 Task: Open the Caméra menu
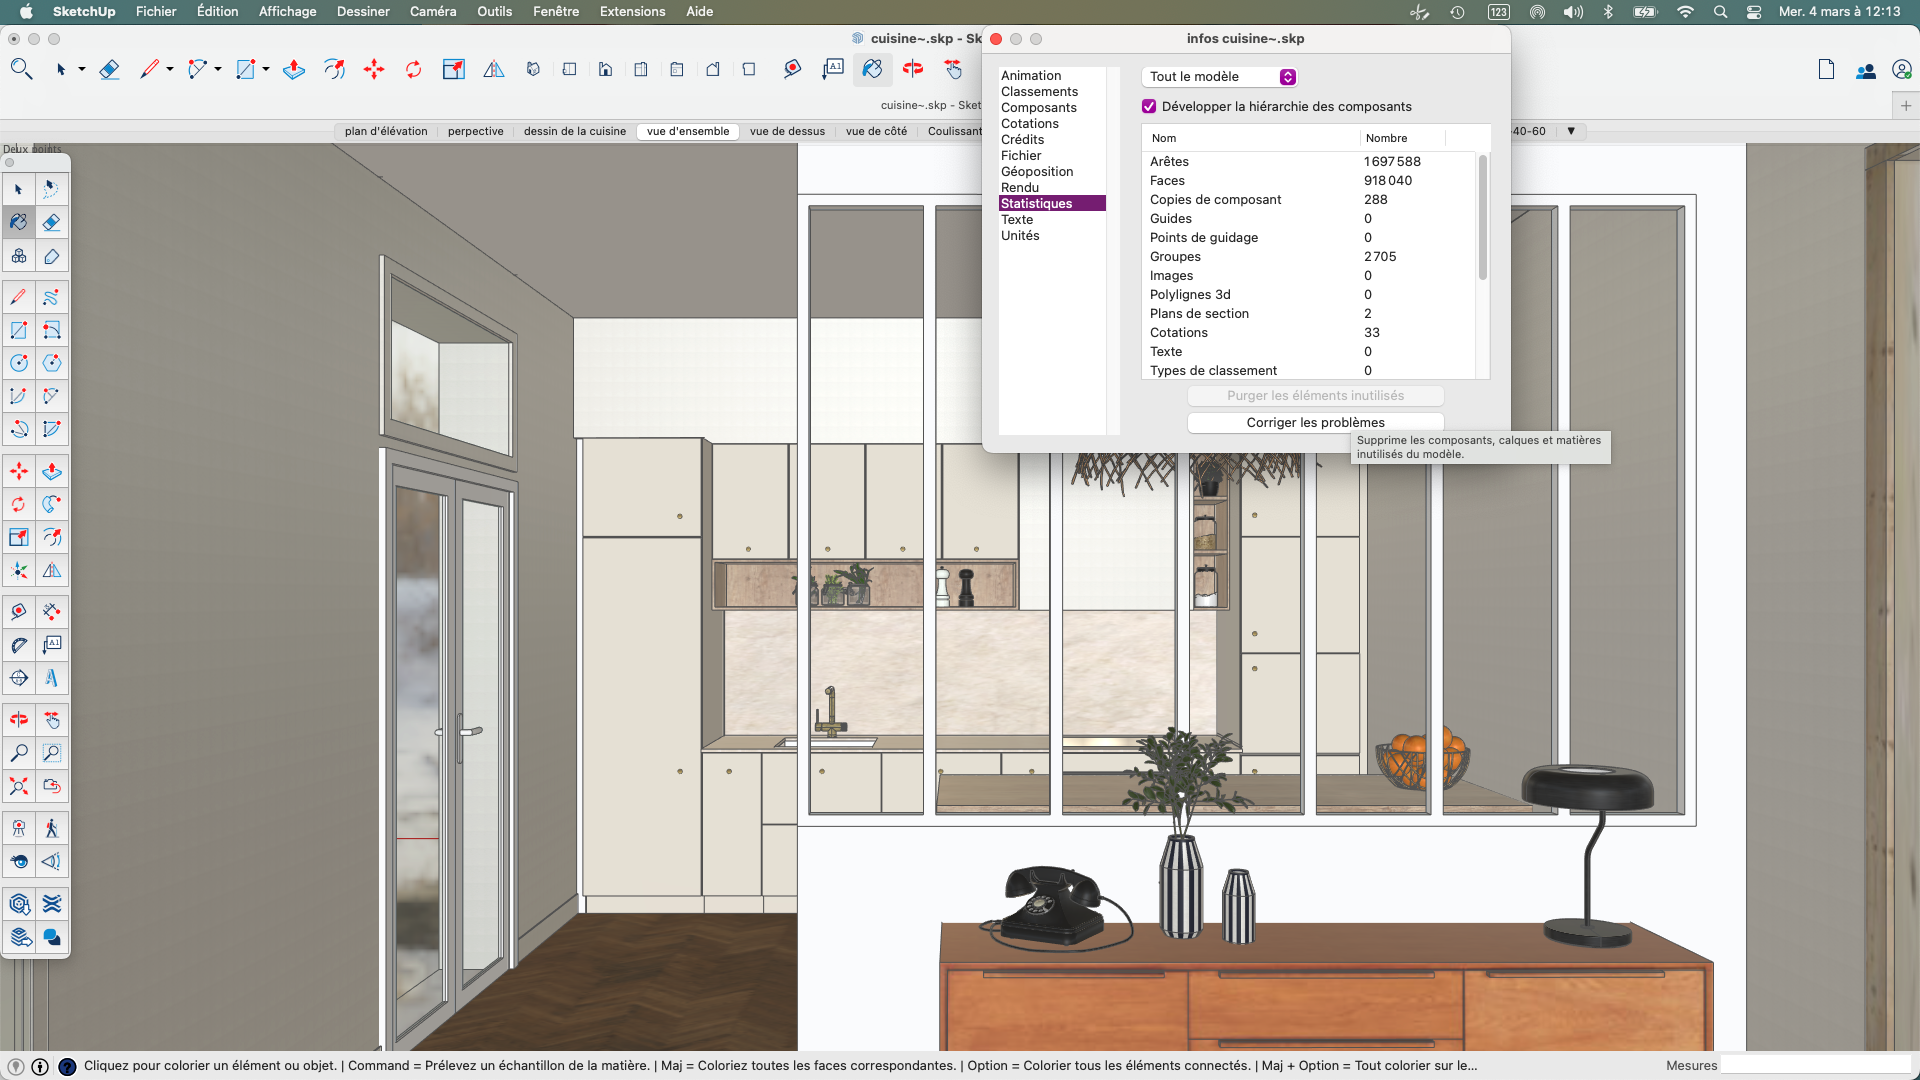coord(432,11)
